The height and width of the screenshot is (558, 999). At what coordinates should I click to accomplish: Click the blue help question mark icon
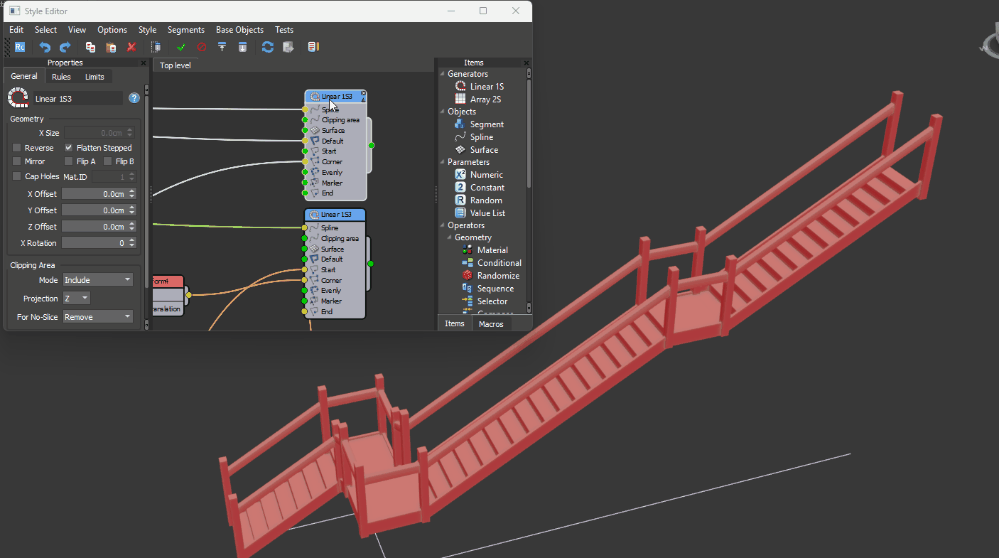134,98
